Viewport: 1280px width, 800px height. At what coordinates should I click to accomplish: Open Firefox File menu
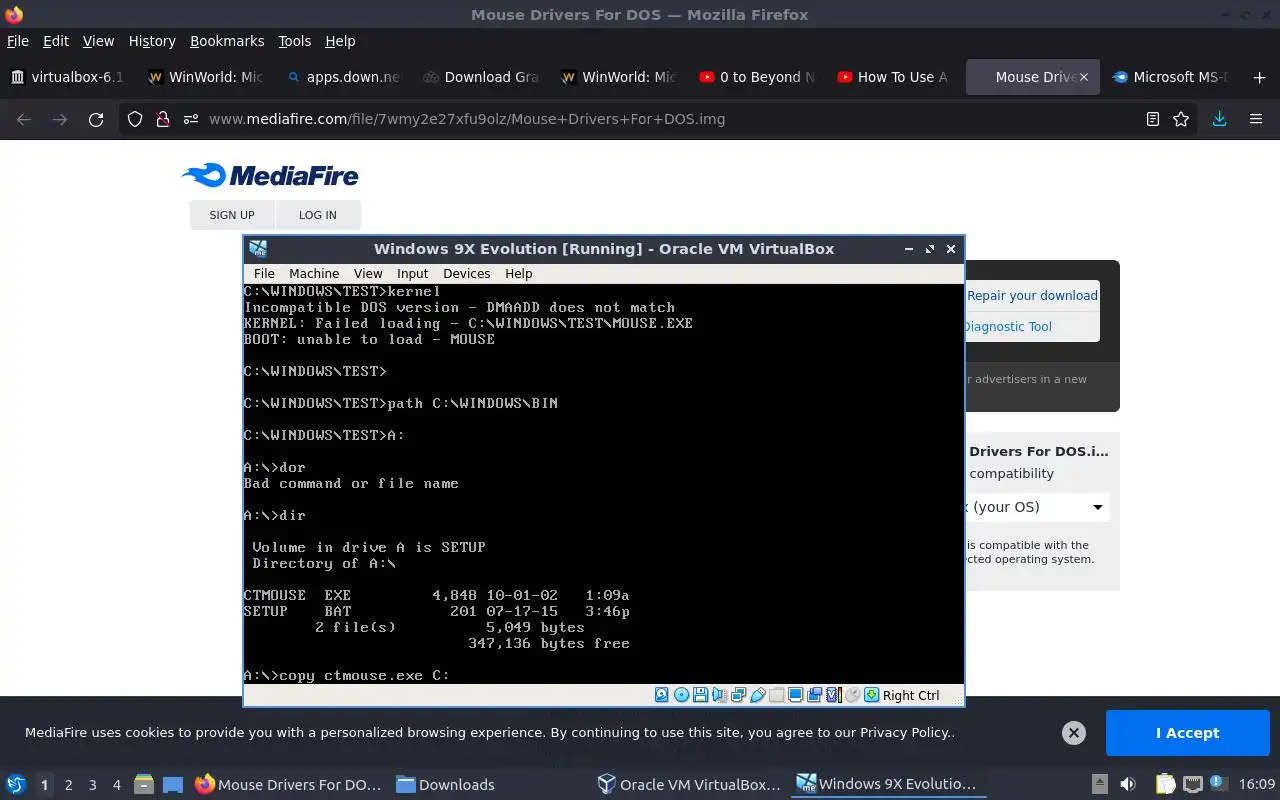(x=18, y=41)
